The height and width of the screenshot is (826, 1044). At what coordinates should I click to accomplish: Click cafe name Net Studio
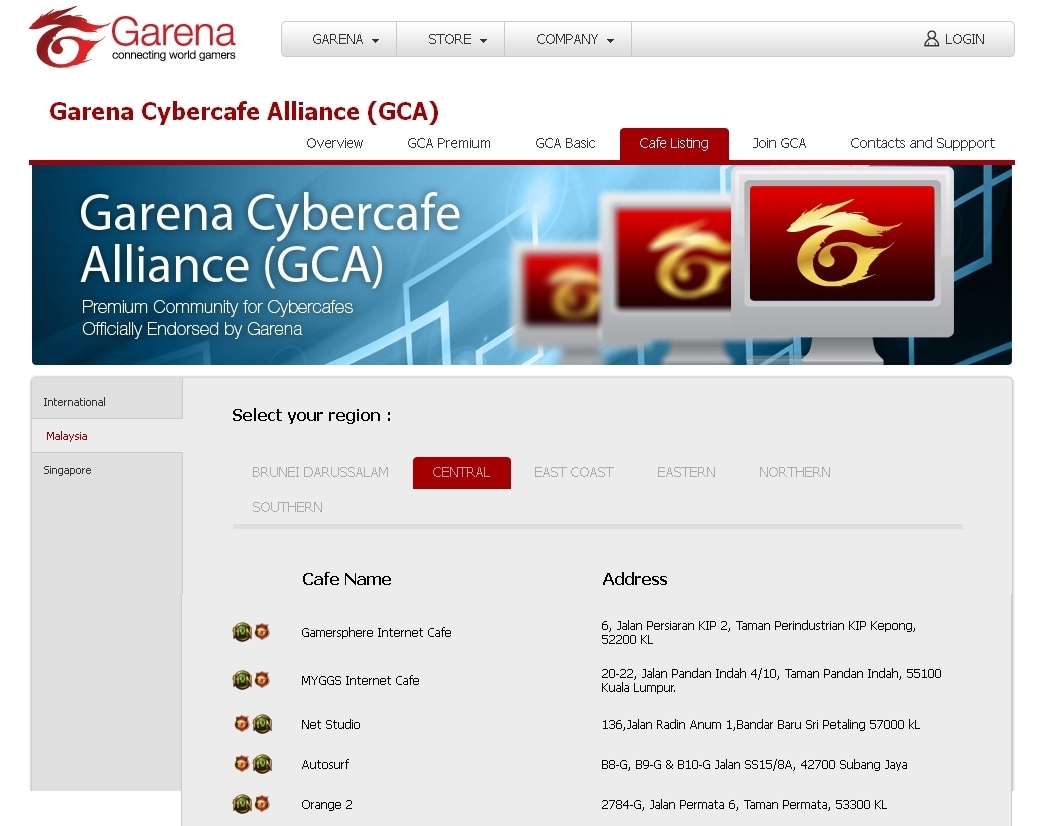[330, 724]
